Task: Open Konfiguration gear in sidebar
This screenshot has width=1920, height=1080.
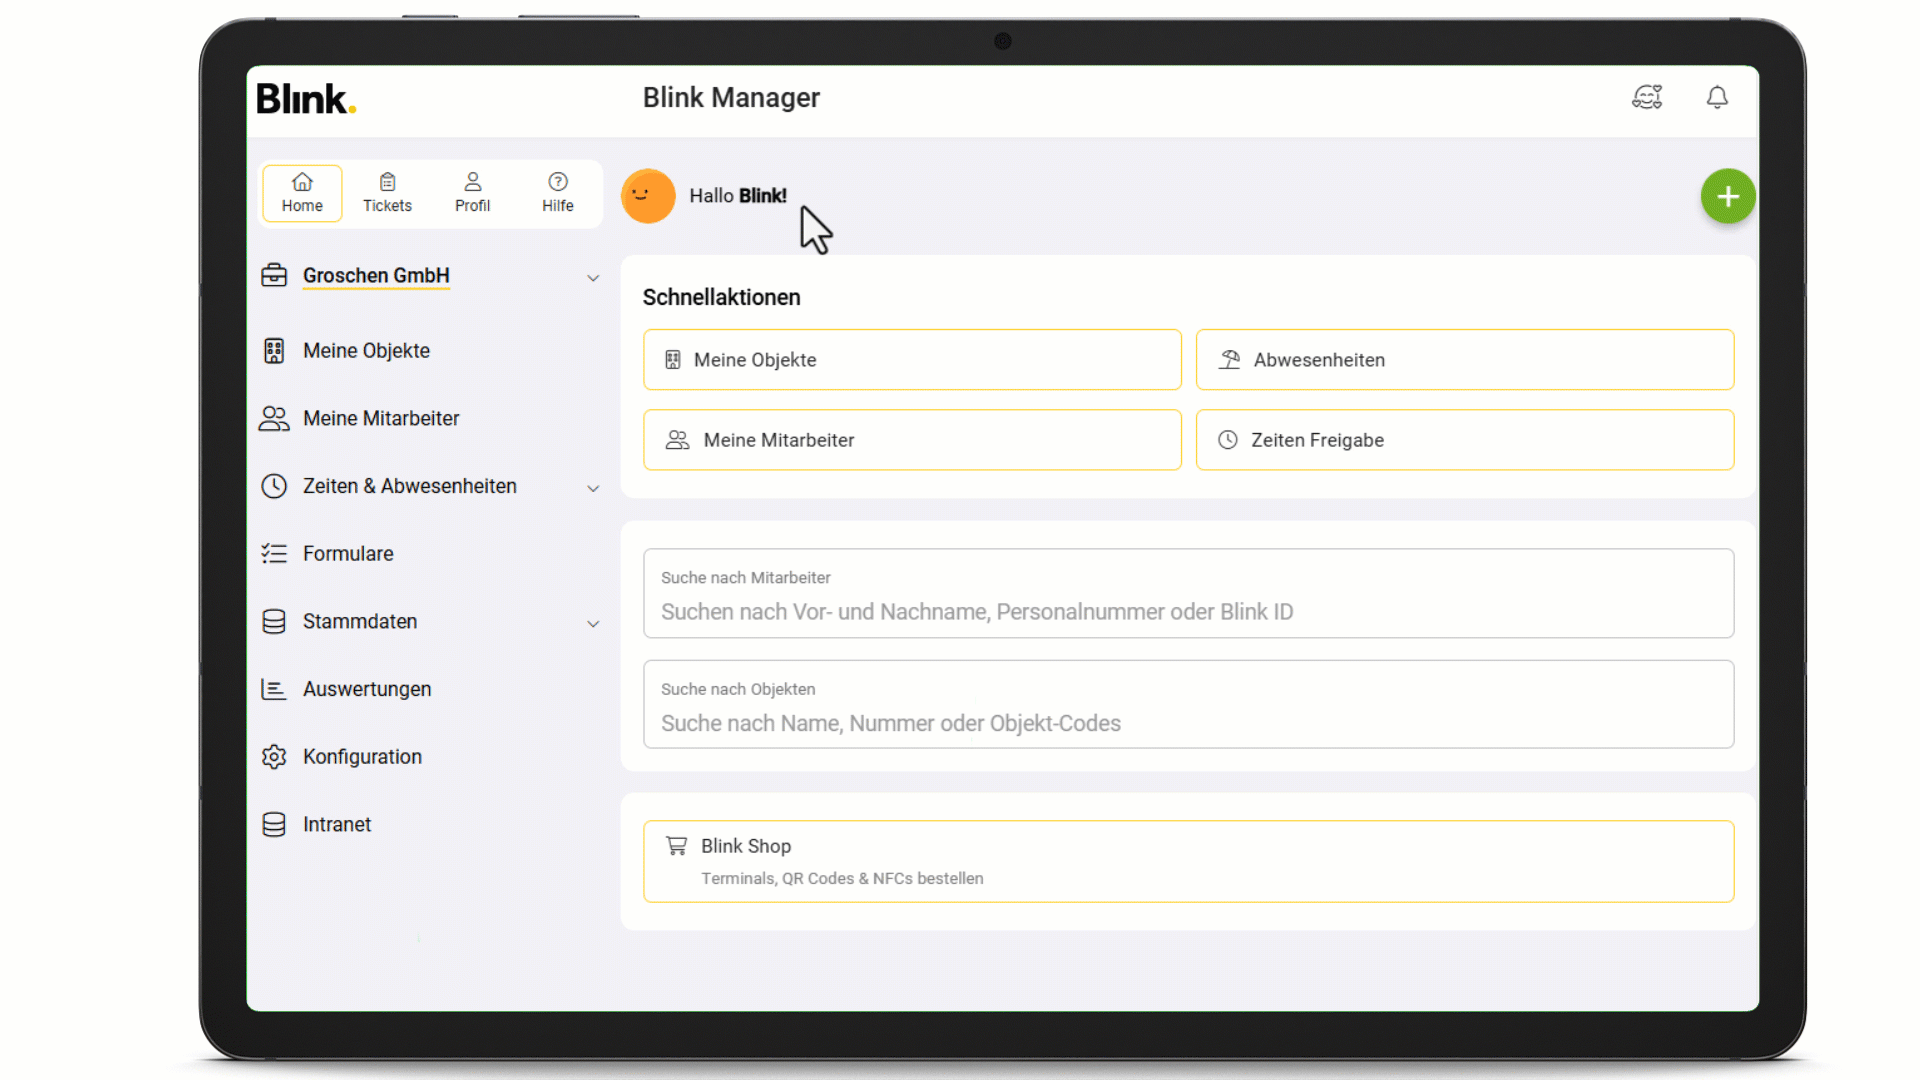Action: point(274,757)
